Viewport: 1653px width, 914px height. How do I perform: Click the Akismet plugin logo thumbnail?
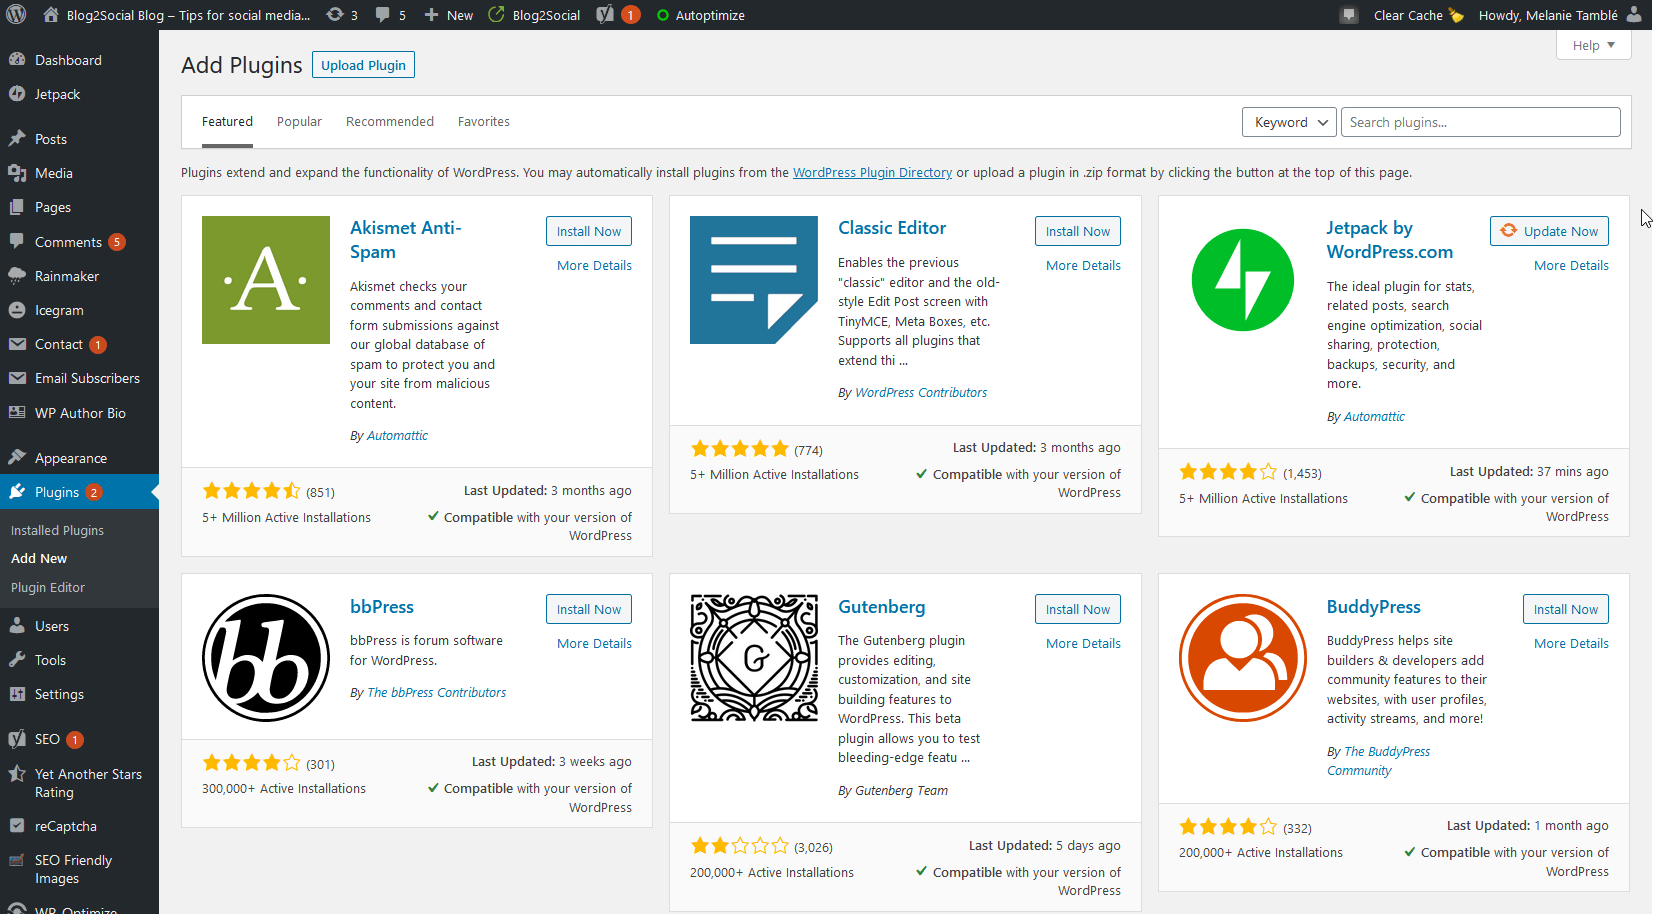266,280
